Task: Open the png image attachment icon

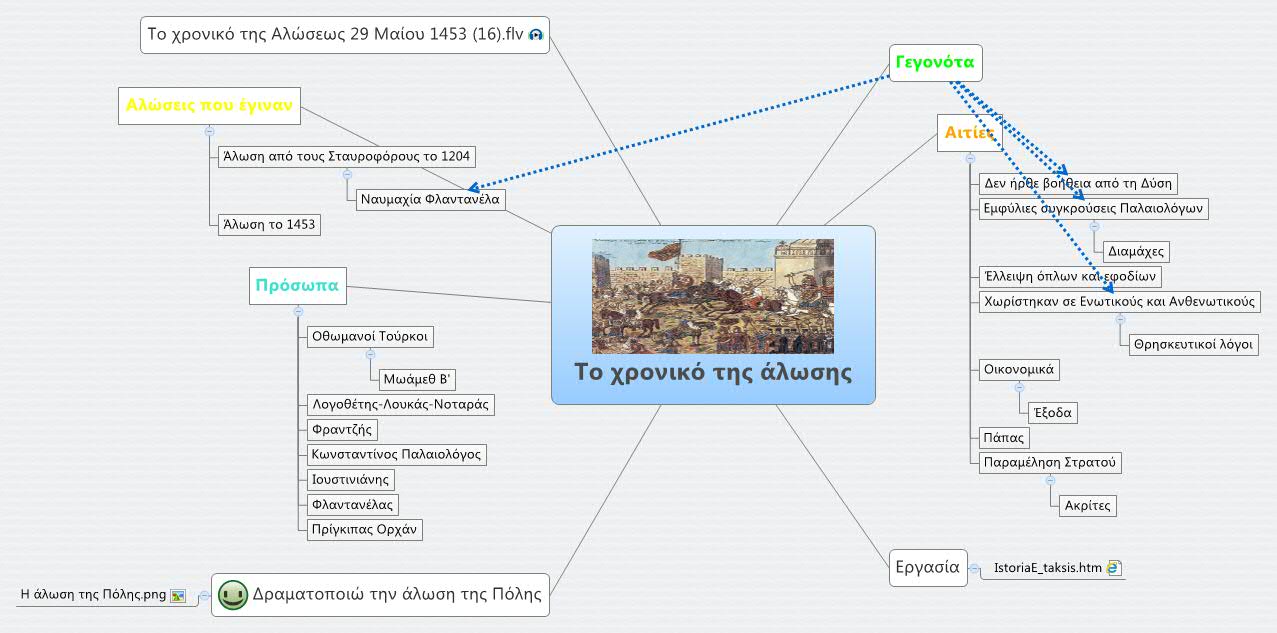Action: click(x=178, y=595)
